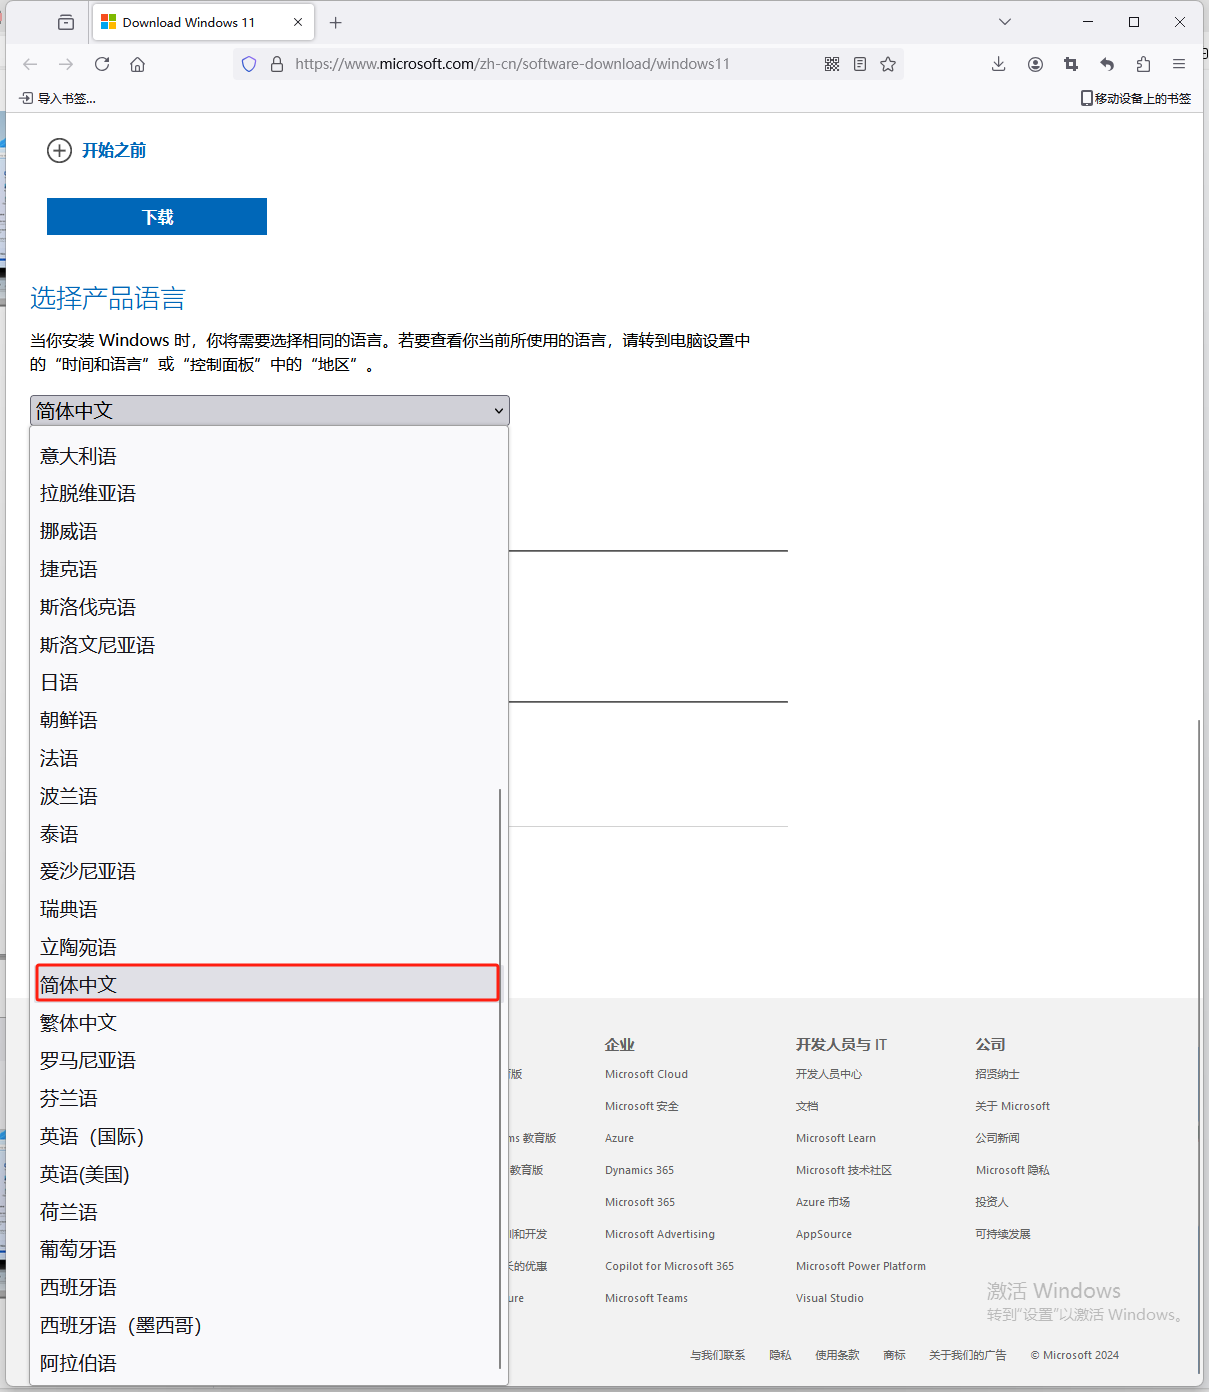
Task: Open Microsoft Power Platform link
Action: click(x=861, y=1266)
